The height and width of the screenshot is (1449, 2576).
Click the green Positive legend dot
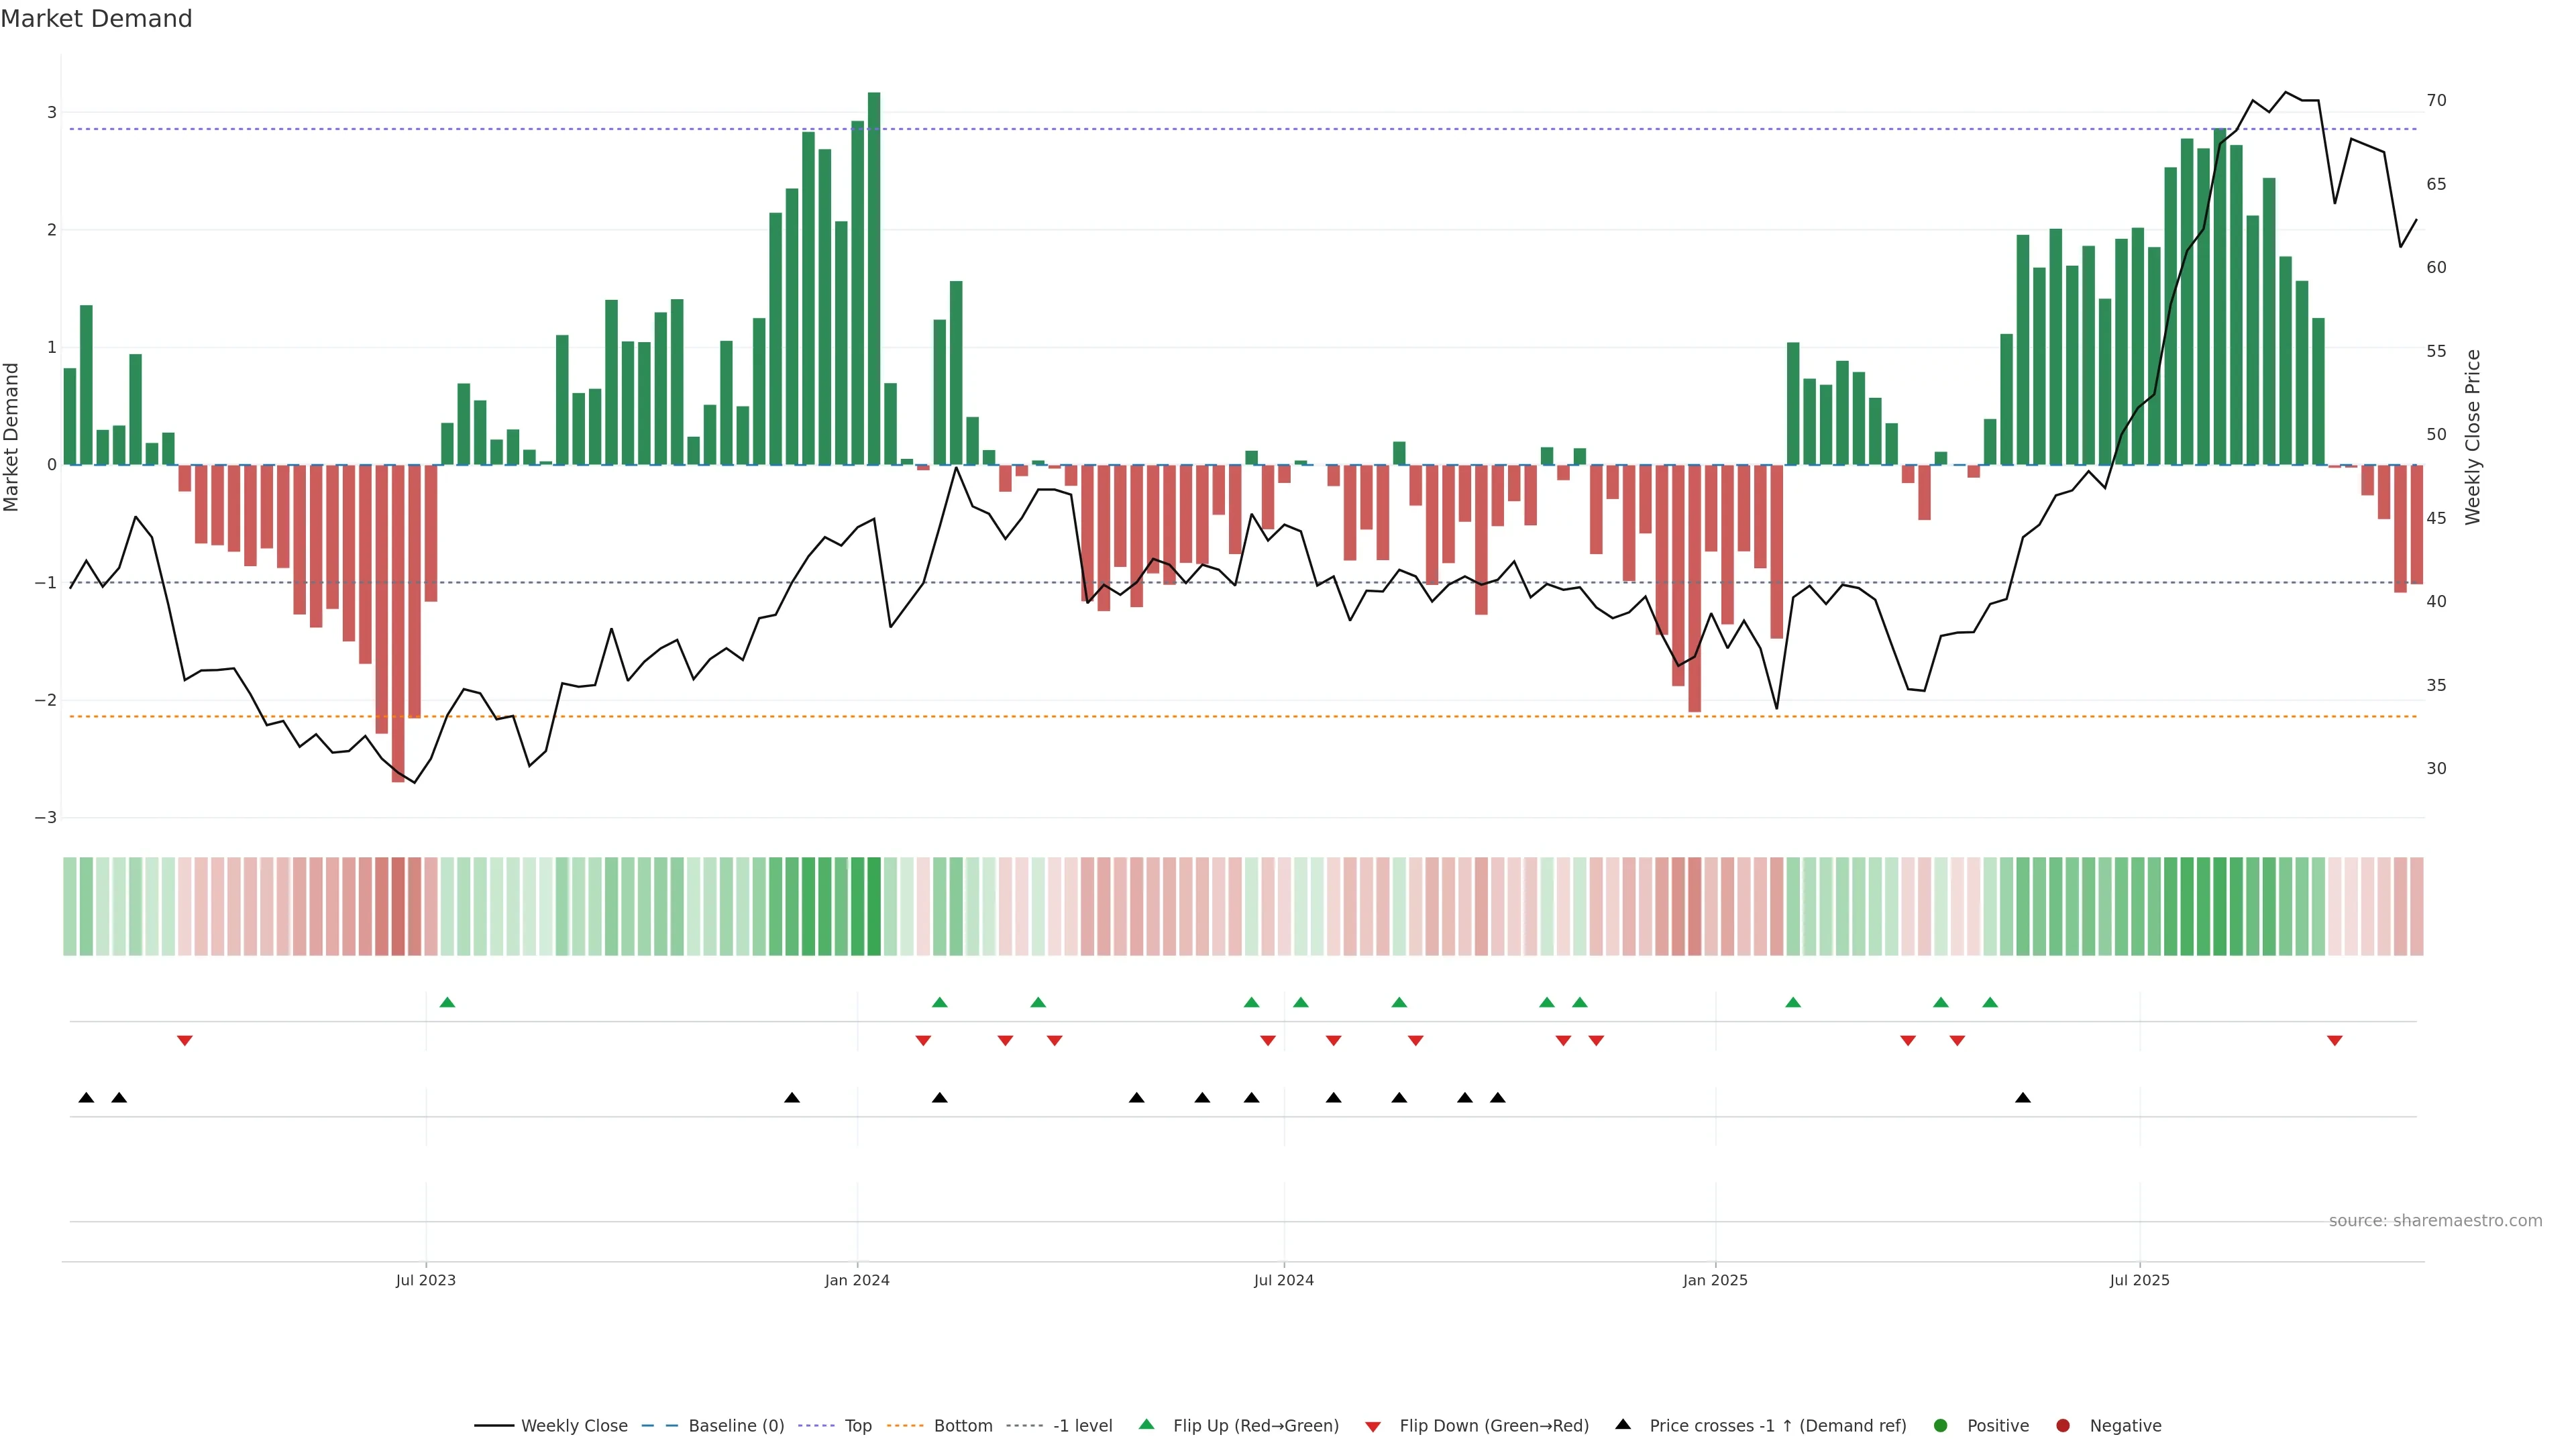click(1941, 1426)
